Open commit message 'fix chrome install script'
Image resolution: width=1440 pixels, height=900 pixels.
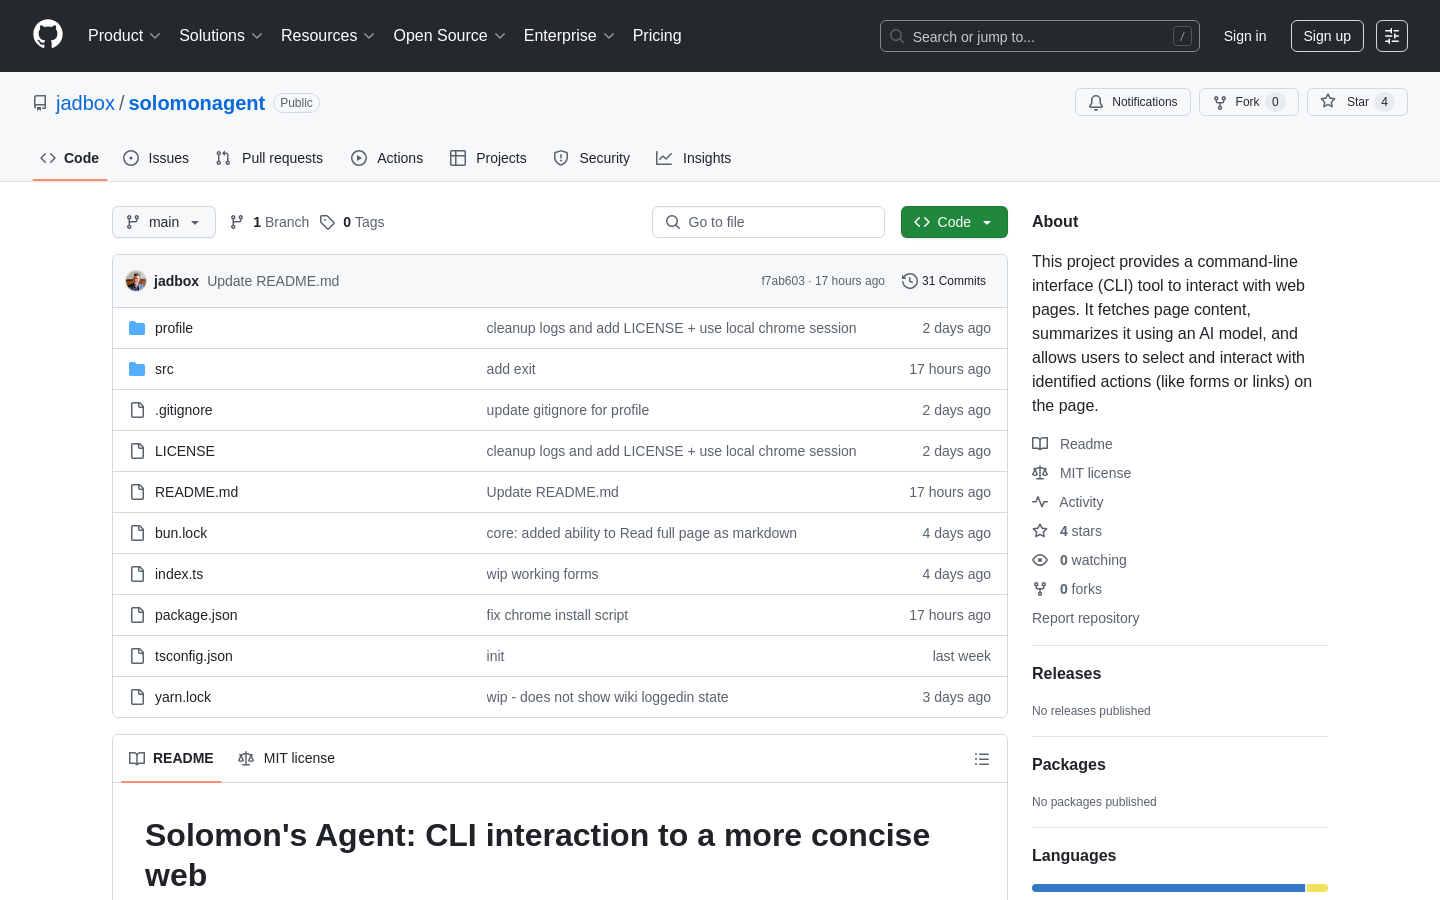[x=557, y=615]
